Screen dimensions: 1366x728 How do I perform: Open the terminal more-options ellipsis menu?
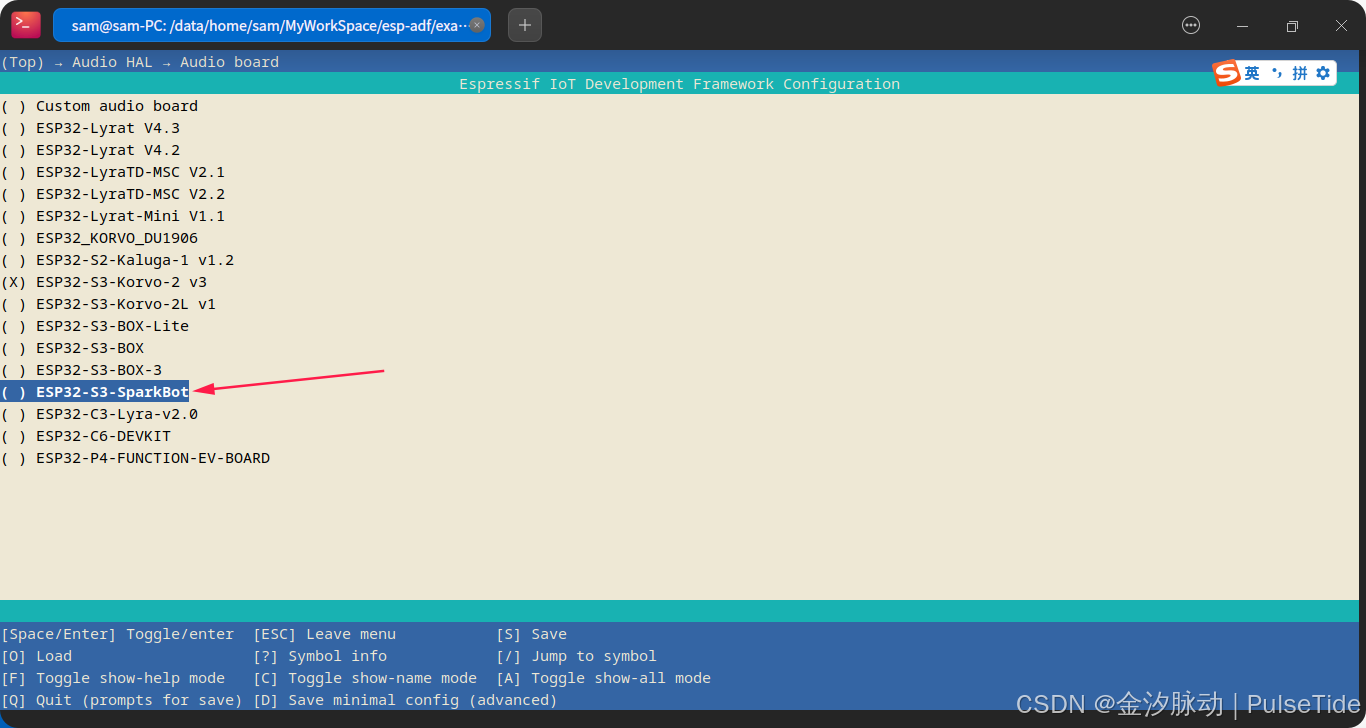(x=1190, y=25)
